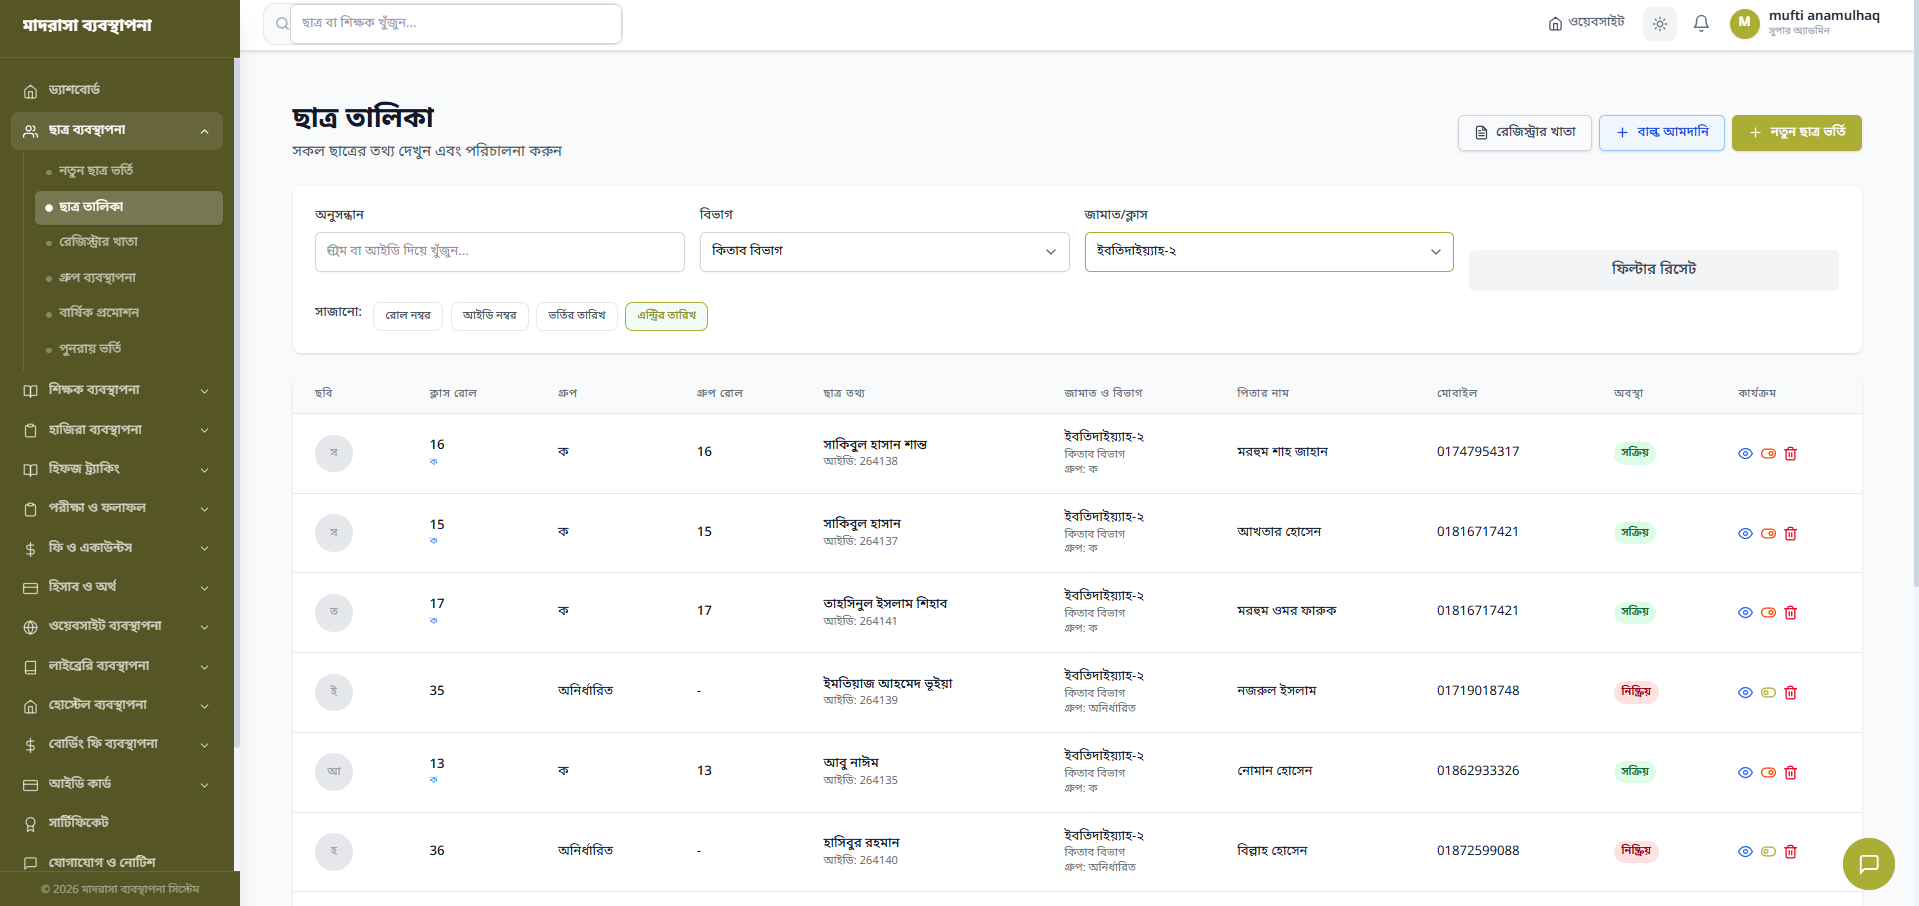
Task: Click the রেজিস্ট্রার খাতা button near page title
Action: (1525, 133)
